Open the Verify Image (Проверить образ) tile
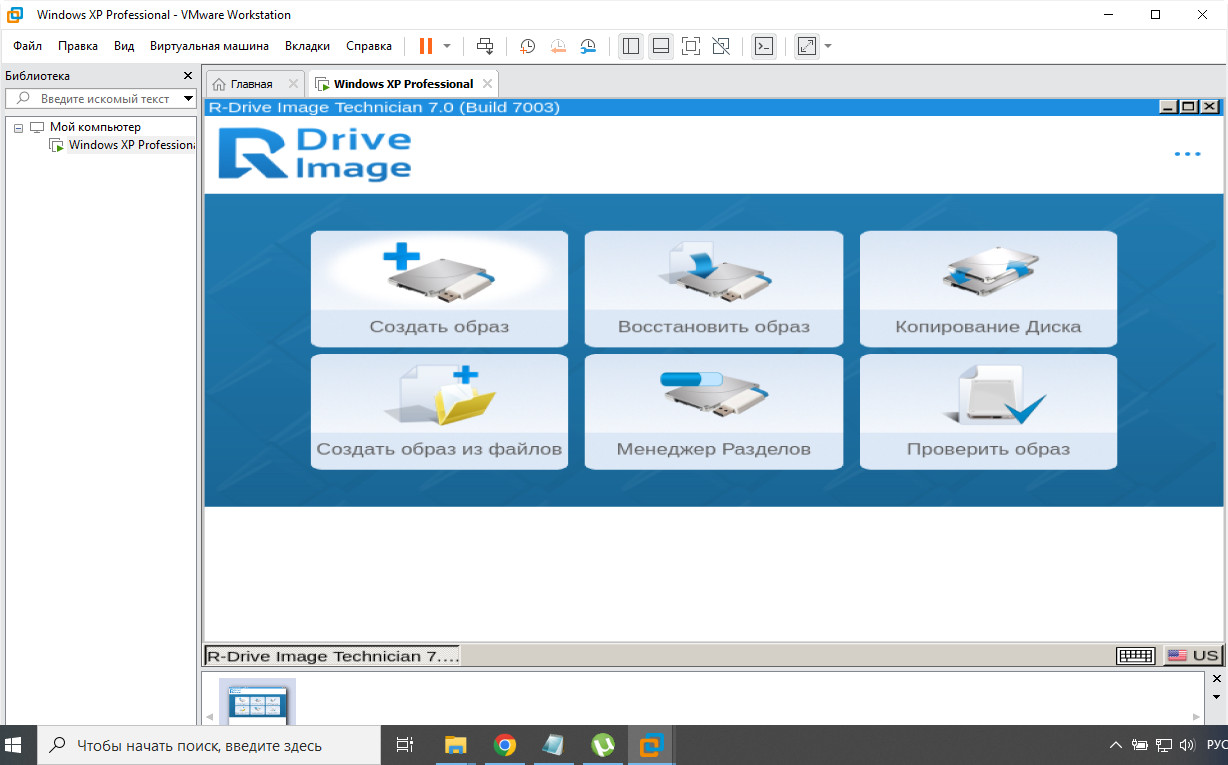Screen dimensions: 1228x765 coord(988,412)
